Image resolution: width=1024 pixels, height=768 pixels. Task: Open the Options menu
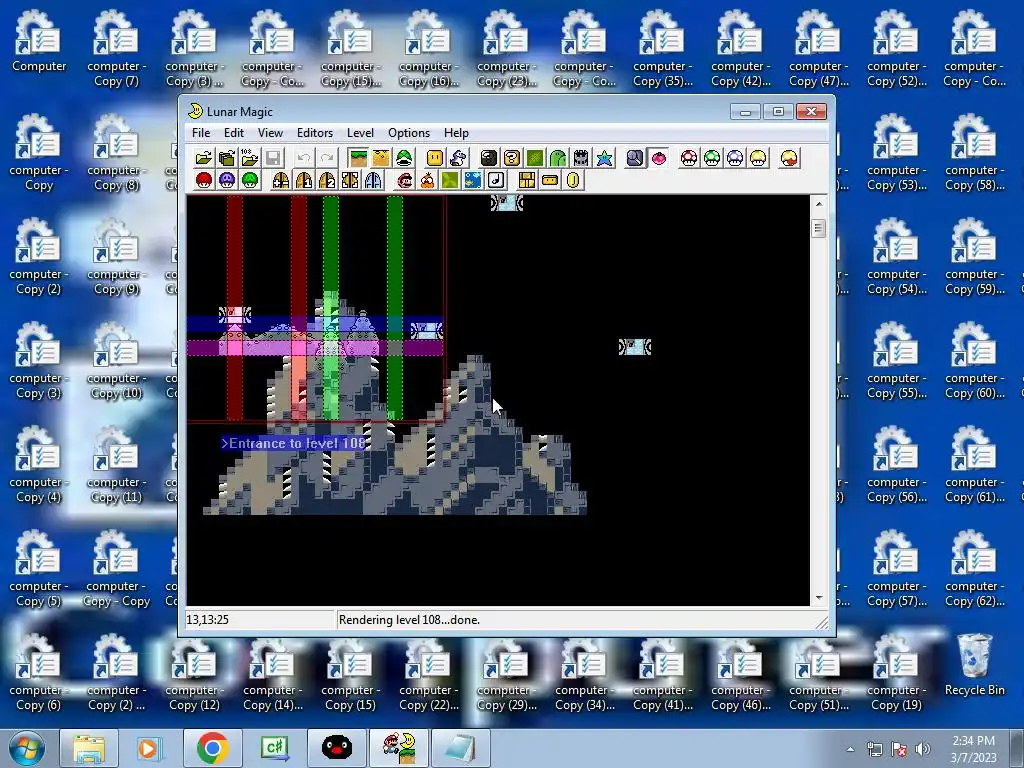[409, 133]
